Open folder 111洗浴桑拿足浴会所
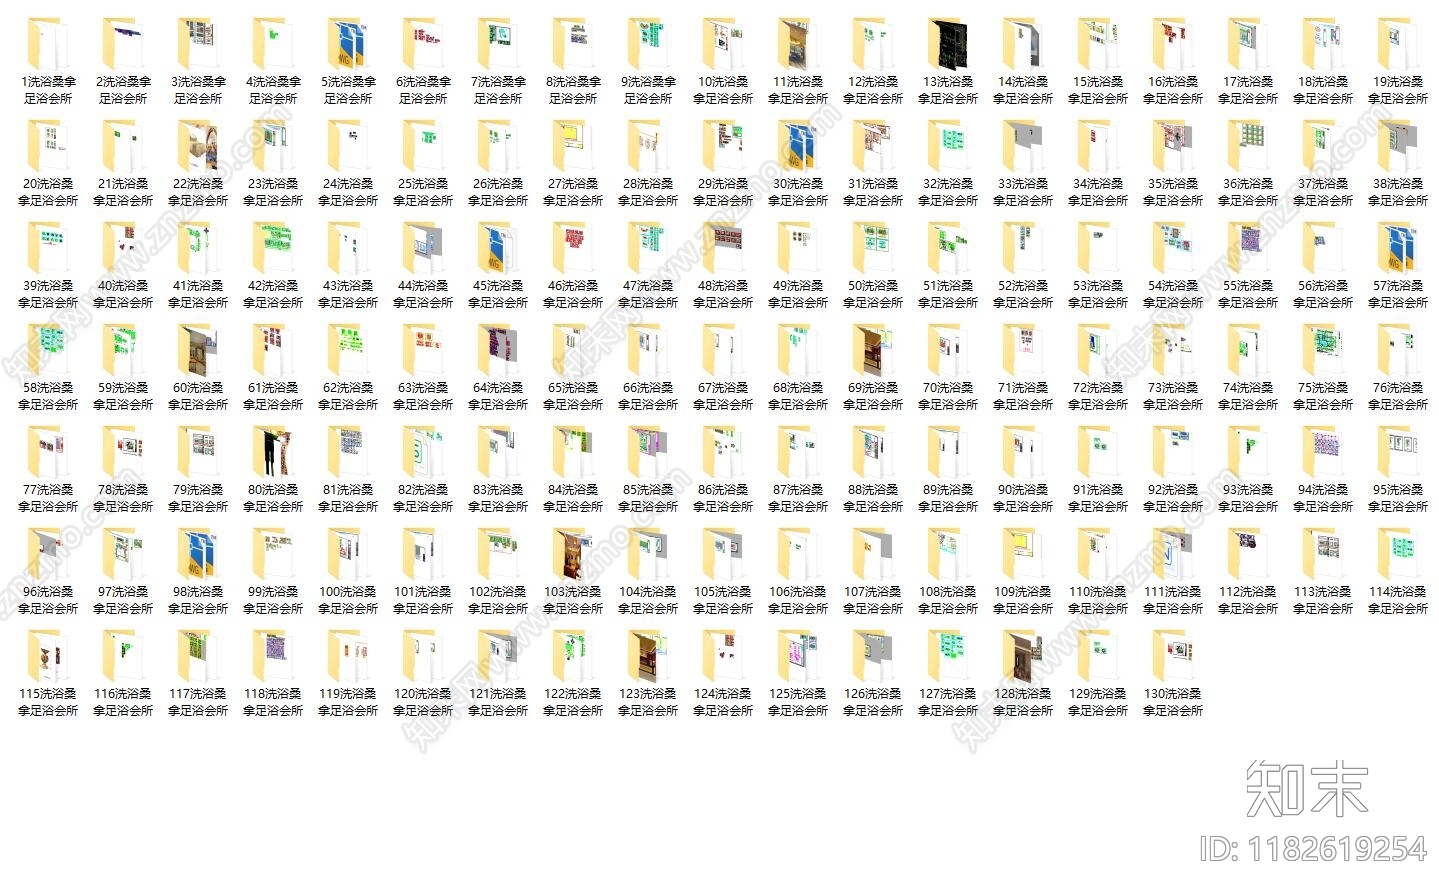Image resolution: width=1439 pixels, height=888 pixels. point(1173,572)
